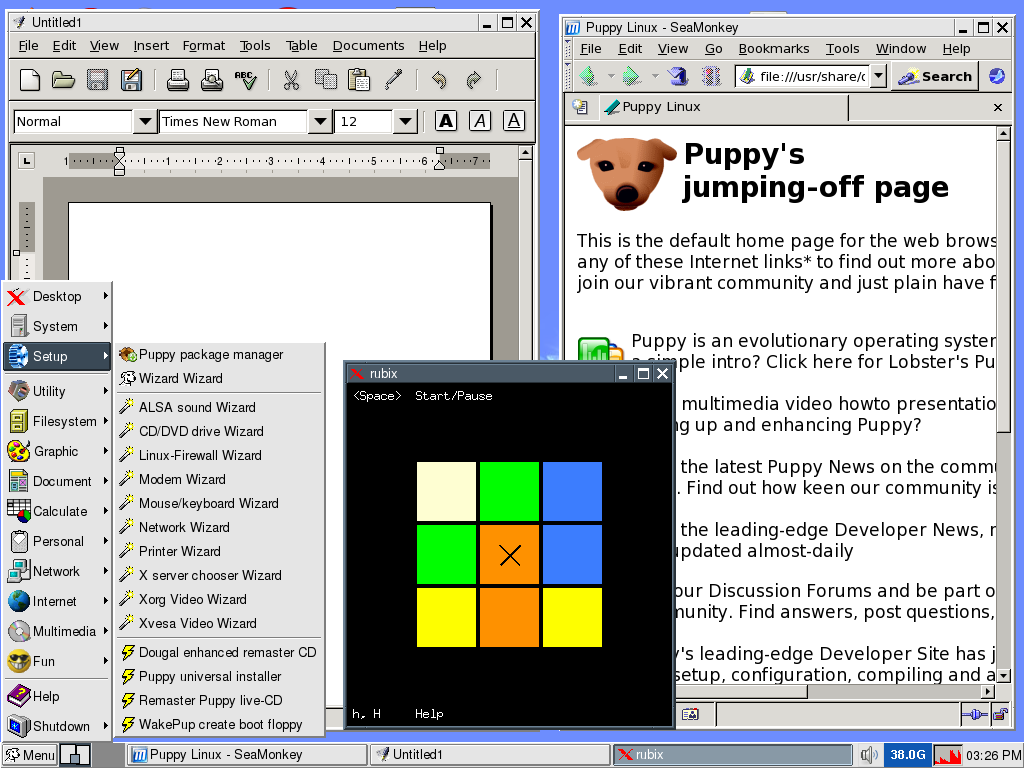Expand the System submenu
The image size is (1024, 768).
pyautogui.click(x=57, y=326)
